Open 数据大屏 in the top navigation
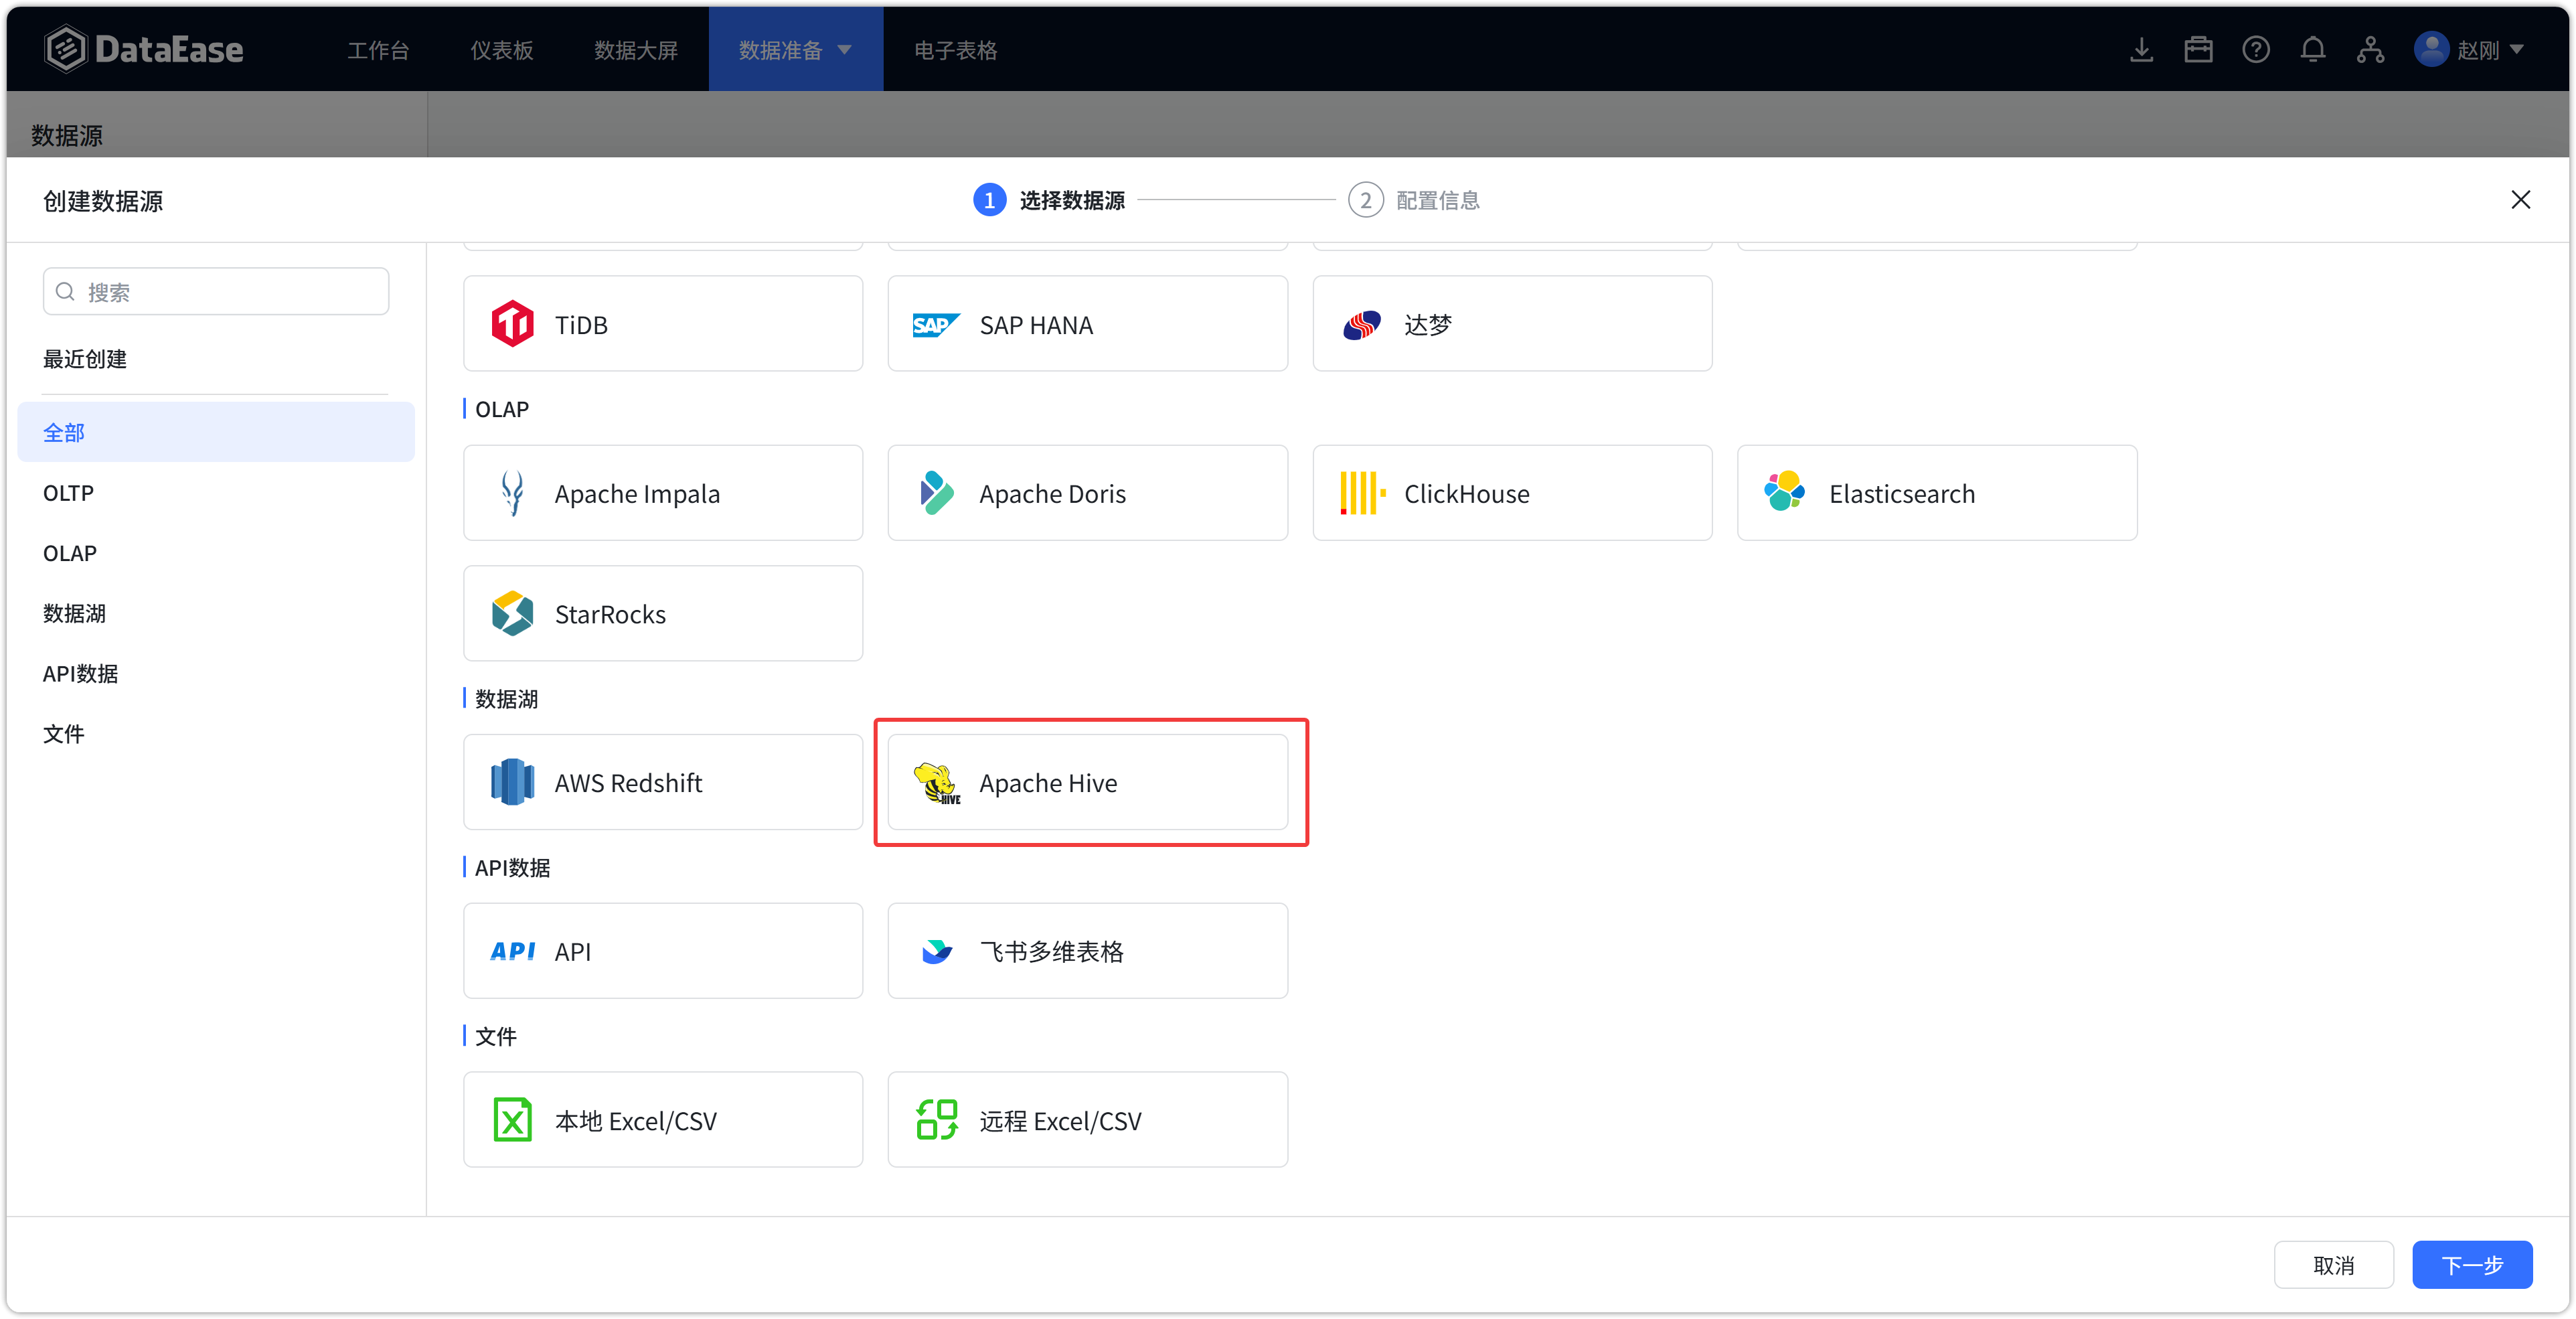The height and width of the screenshot is (1319, 2576). [636, 50]
